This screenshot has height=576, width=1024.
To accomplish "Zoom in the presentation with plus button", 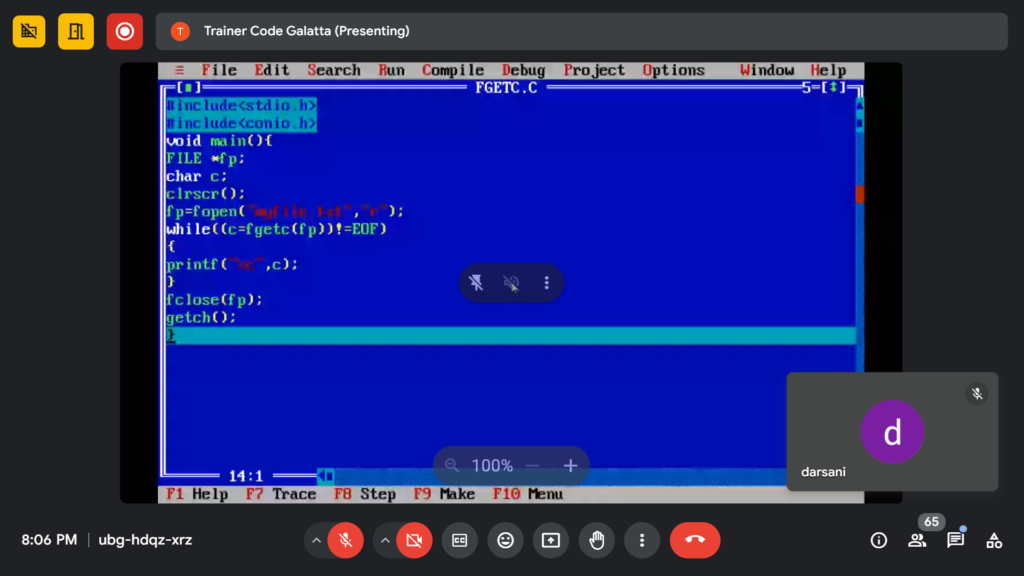I will click(570, 466).
